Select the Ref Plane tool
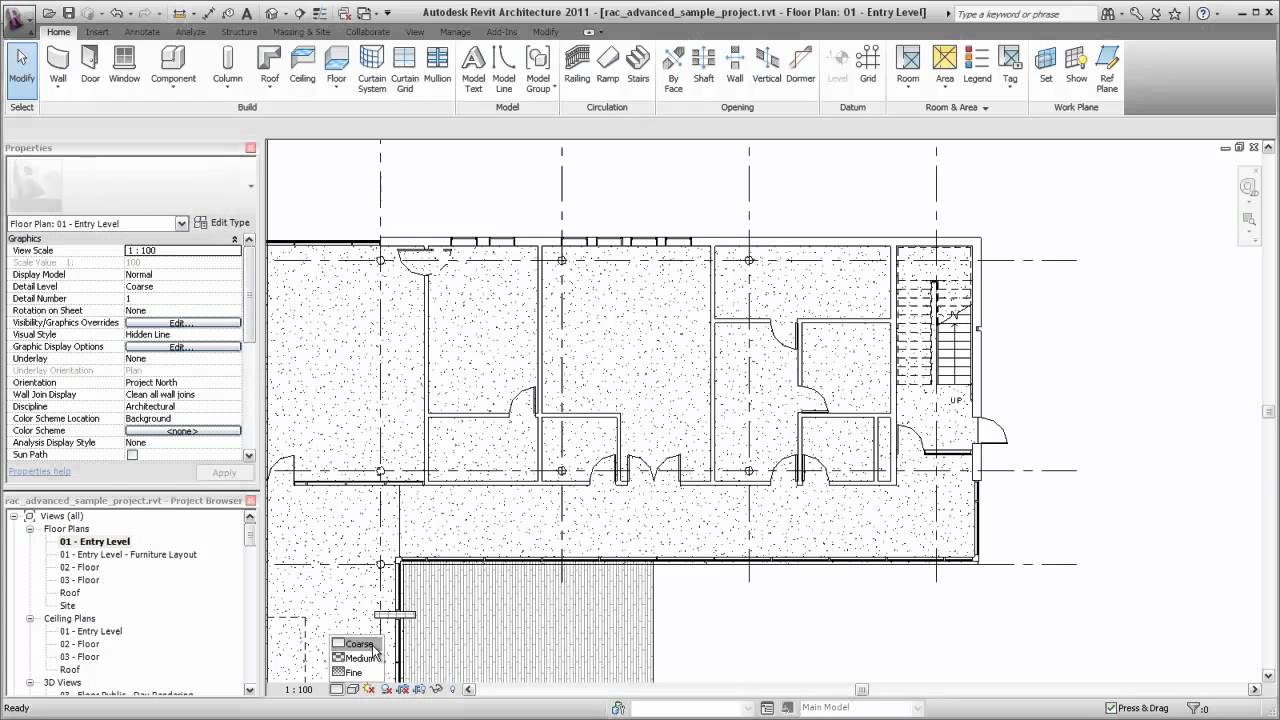Image resolution: width=1280 pixels, height=720 pixels. tap(1107, 70)
